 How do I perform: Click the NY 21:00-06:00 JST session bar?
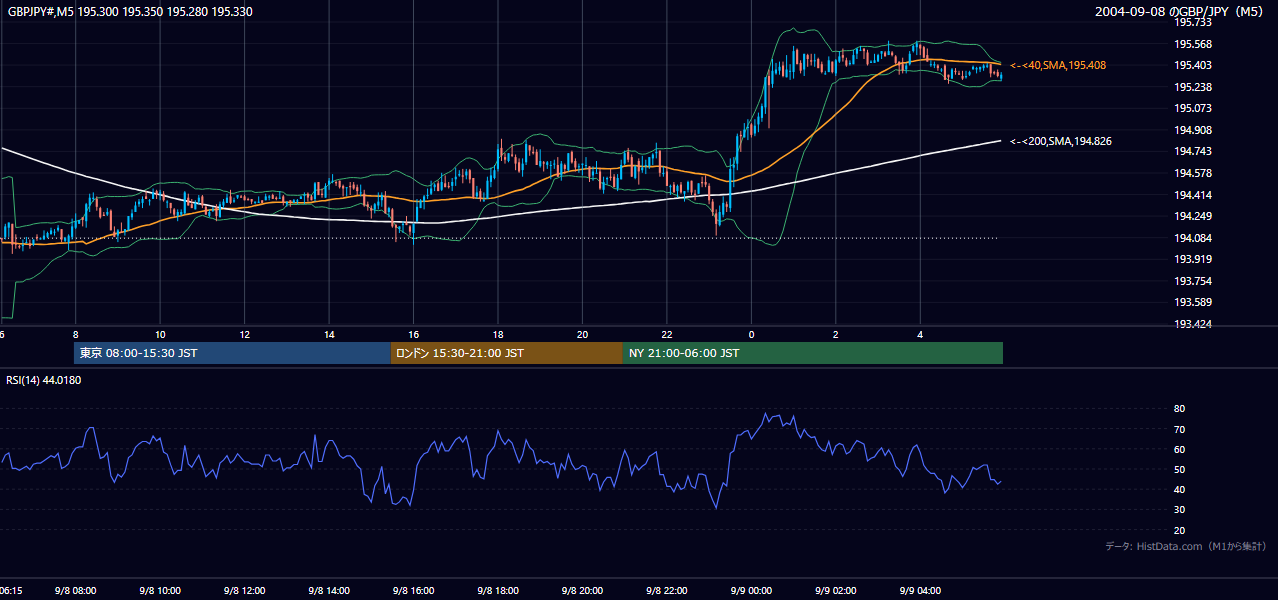point(813,353)
